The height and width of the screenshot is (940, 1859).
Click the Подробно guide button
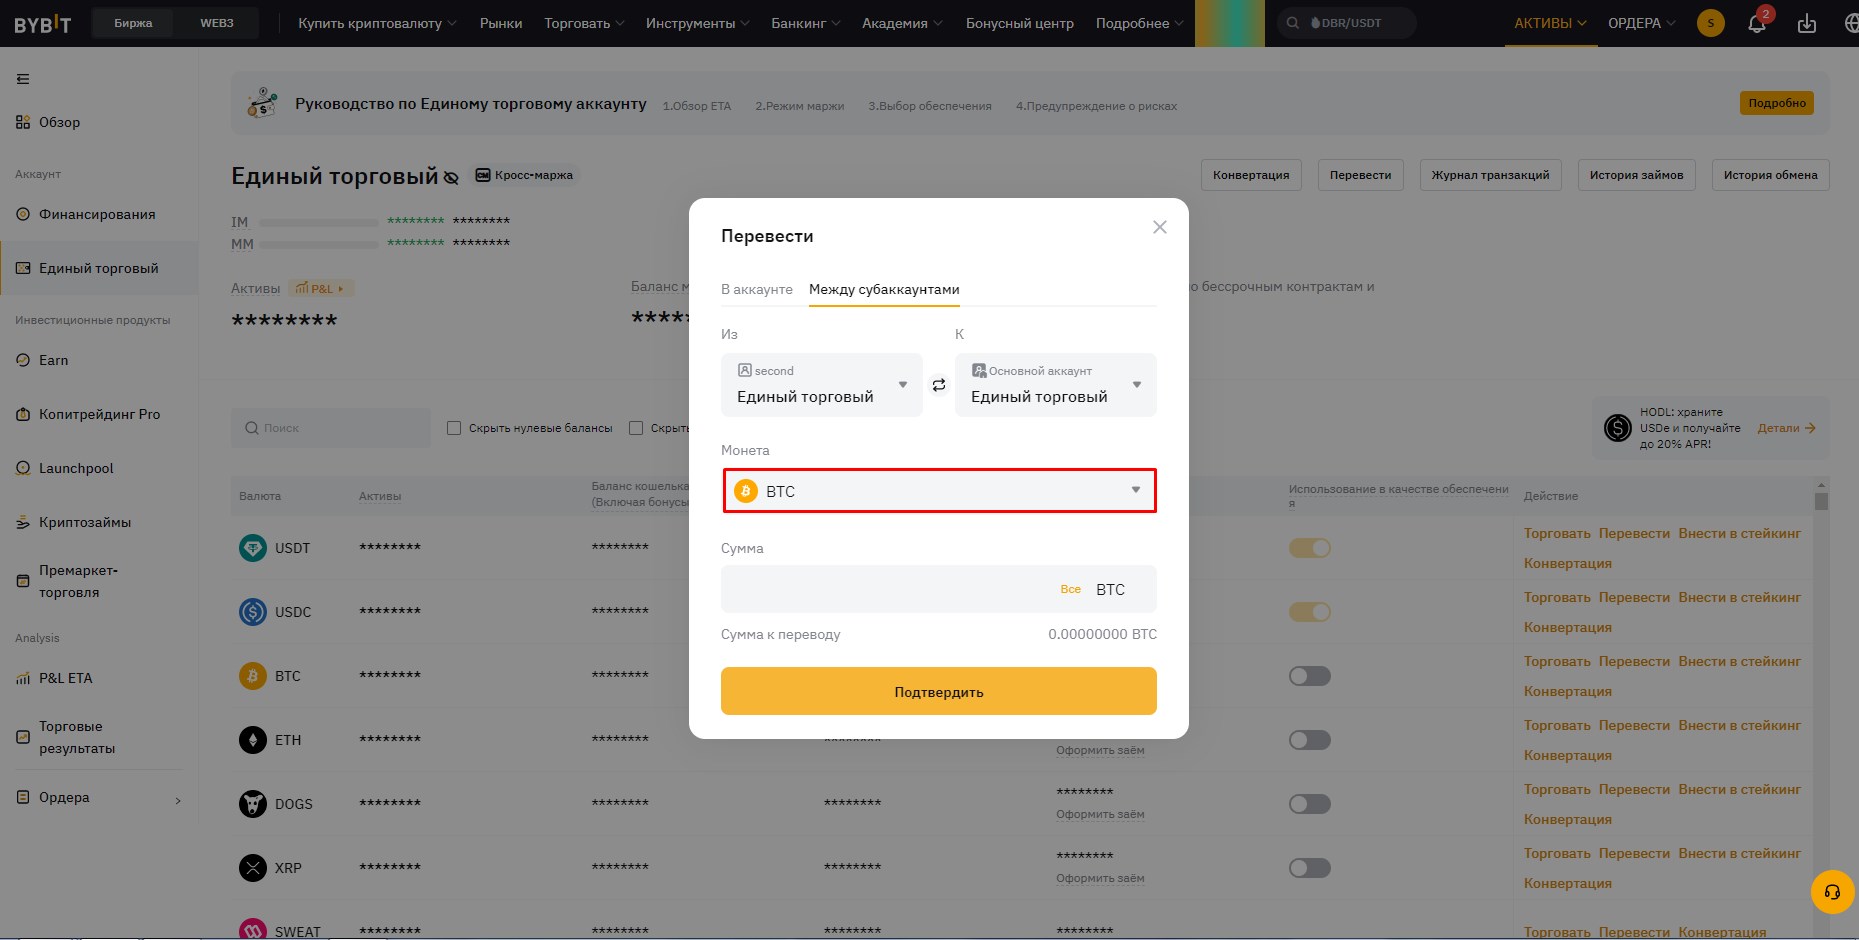1777,103
